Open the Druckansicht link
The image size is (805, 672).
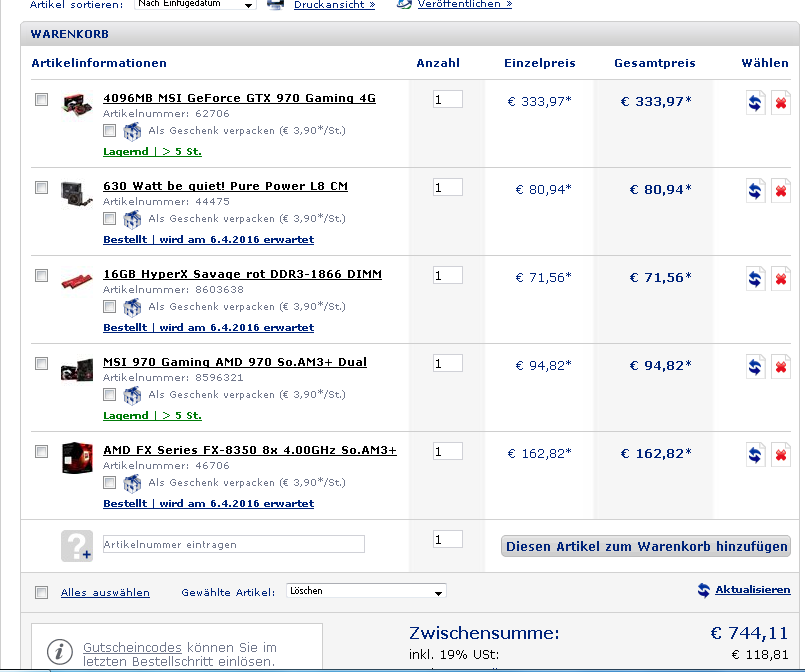335,5
